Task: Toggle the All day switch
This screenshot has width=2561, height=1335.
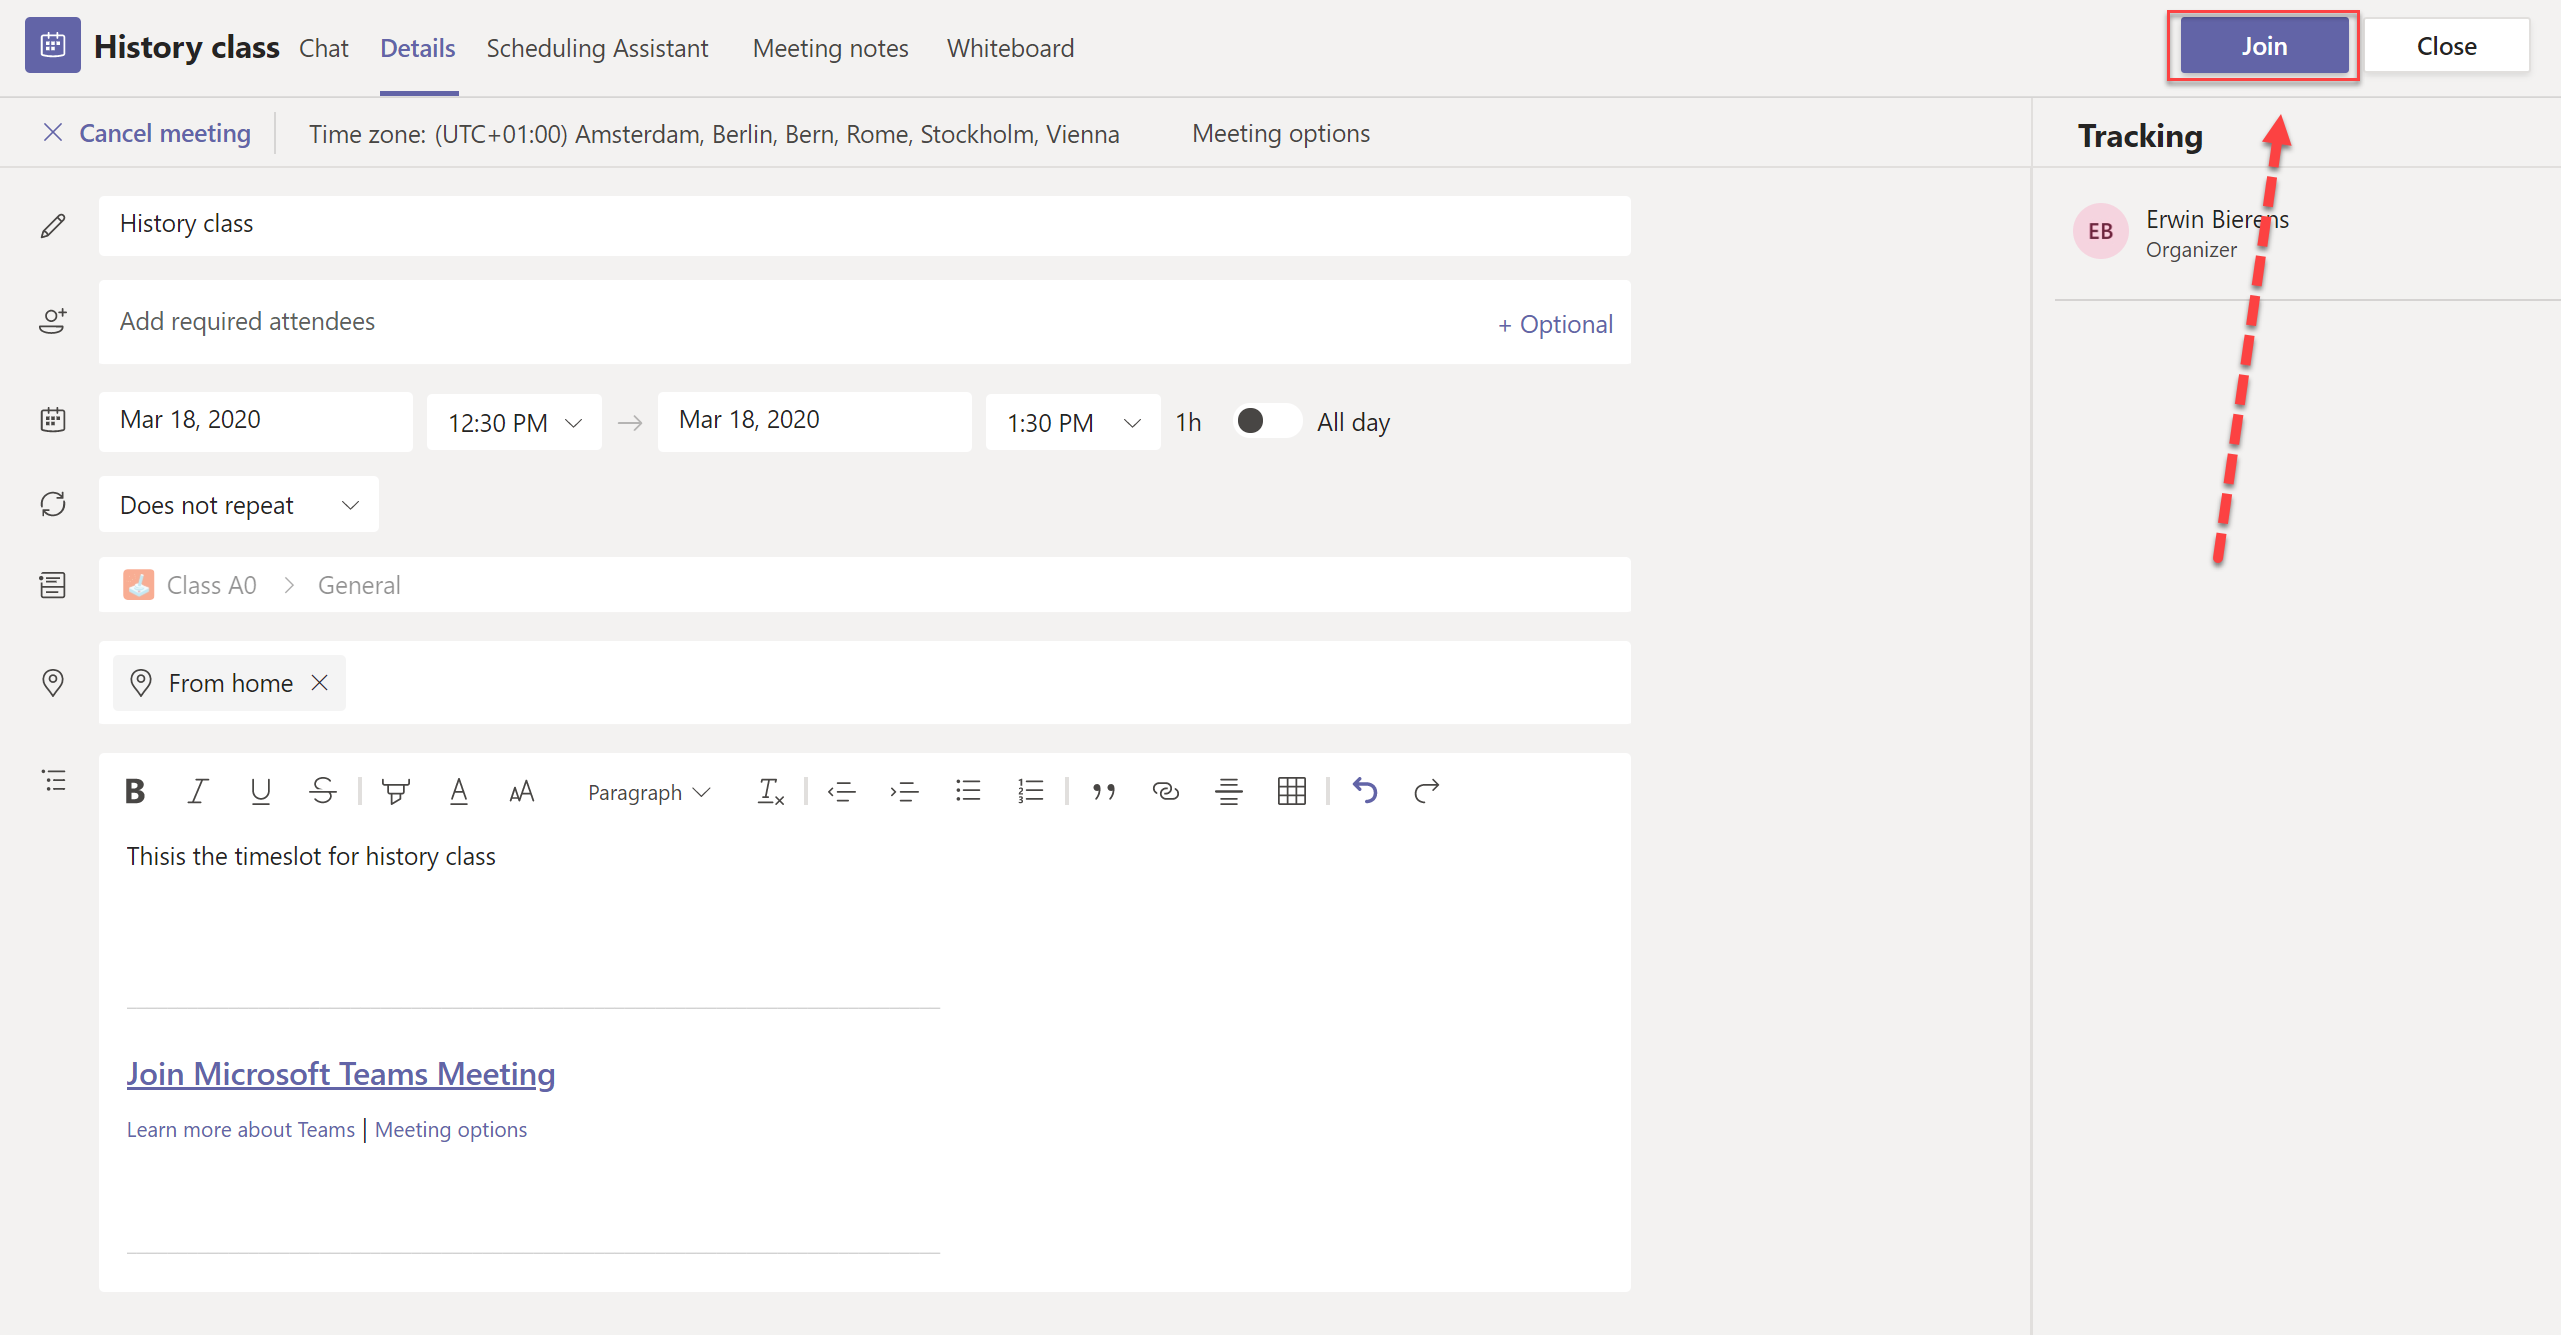Action: [1264, 421]
